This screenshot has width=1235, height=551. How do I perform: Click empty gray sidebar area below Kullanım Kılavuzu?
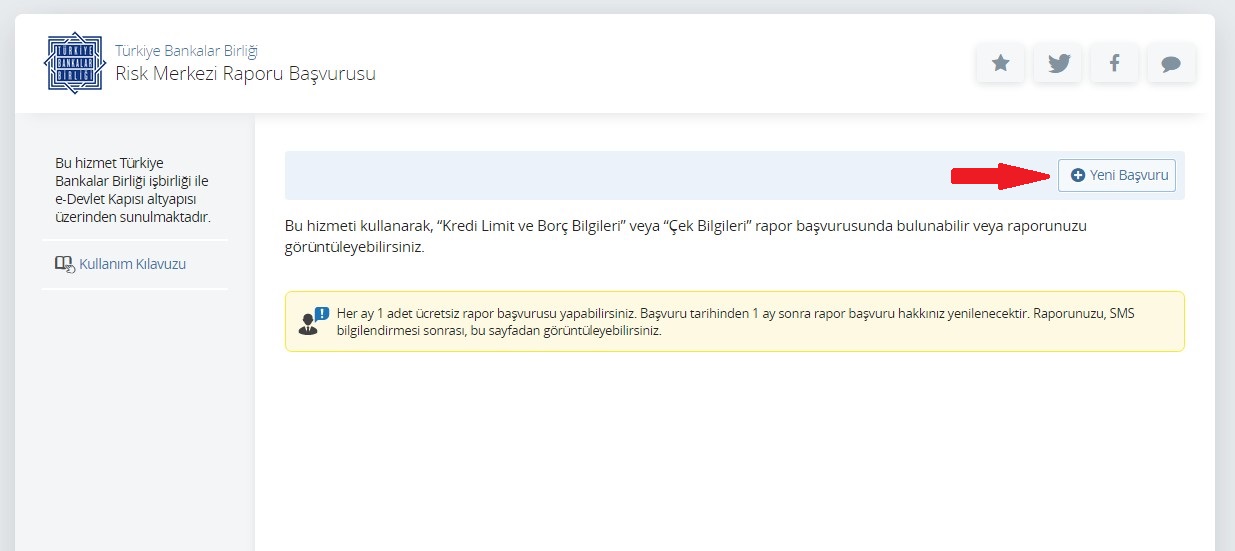135,420
